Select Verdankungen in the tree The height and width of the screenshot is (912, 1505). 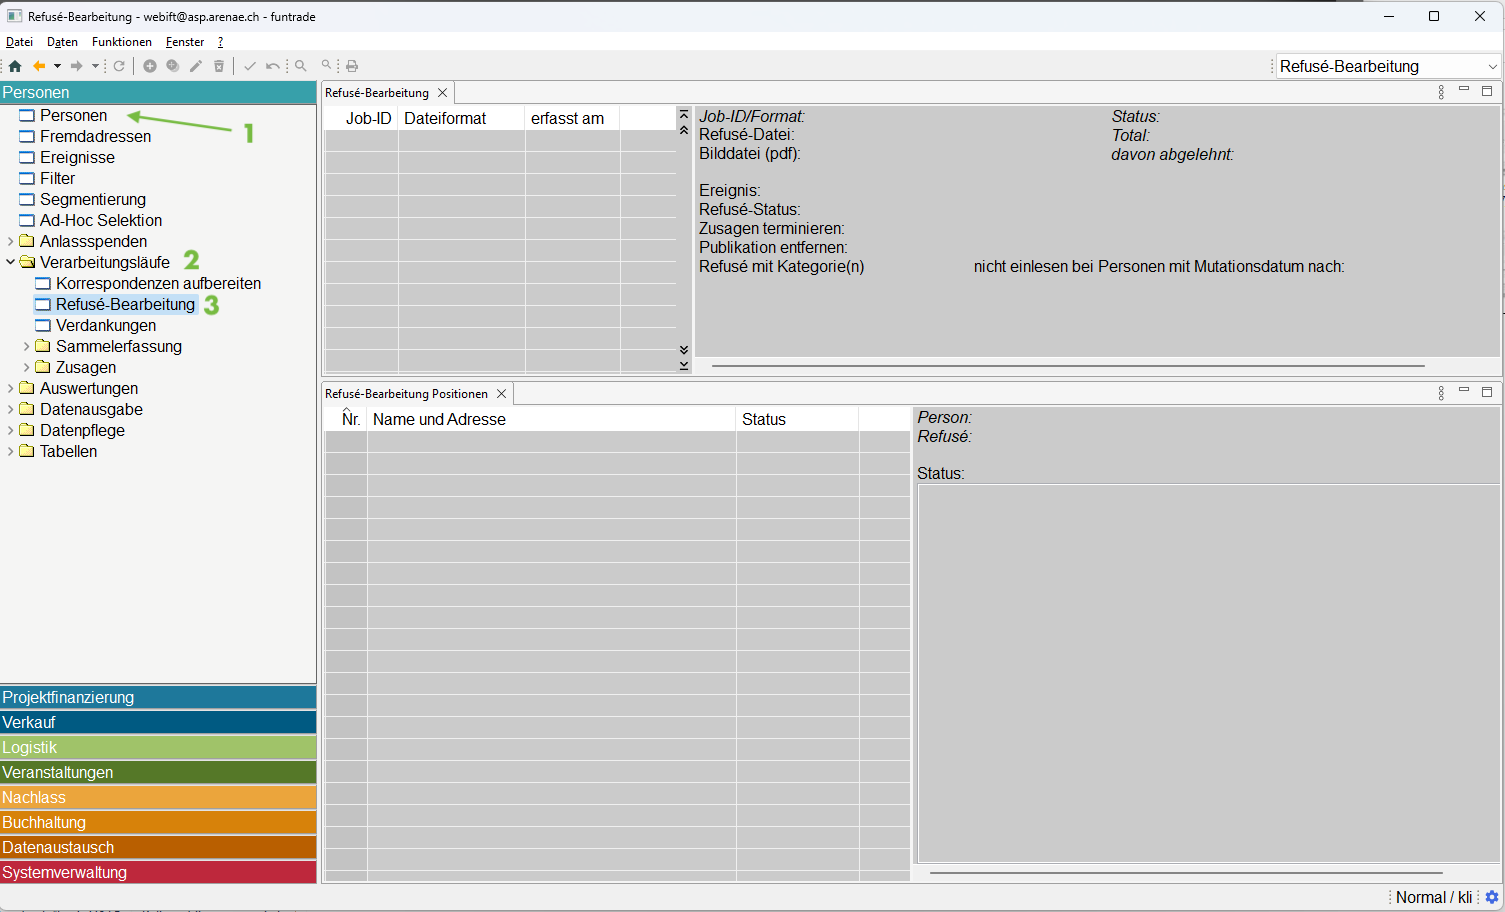pyautogui.click(x=105, y=325)
